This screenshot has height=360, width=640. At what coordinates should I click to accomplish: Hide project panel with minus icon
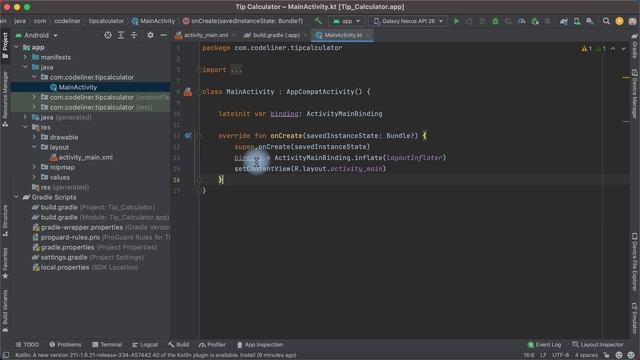pyautogui.click(x=163, y=36)
